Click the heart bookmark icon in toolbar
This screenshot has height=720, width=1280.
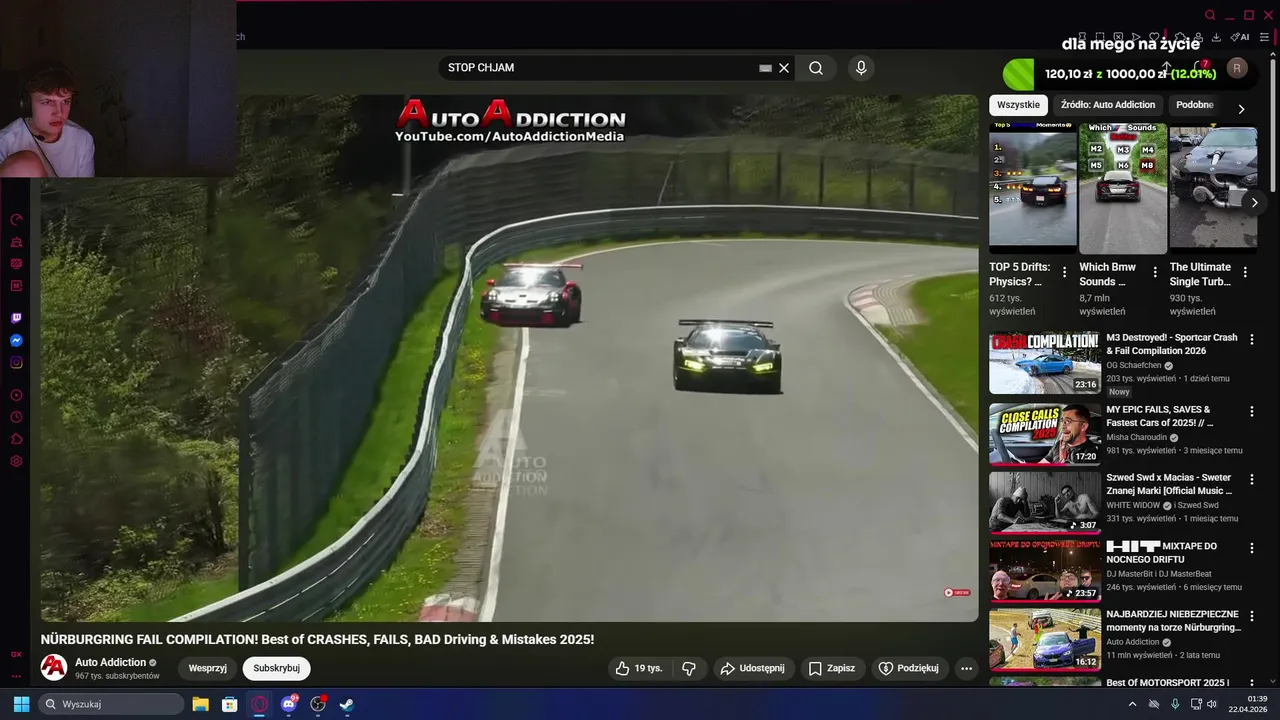(1153, 37)
